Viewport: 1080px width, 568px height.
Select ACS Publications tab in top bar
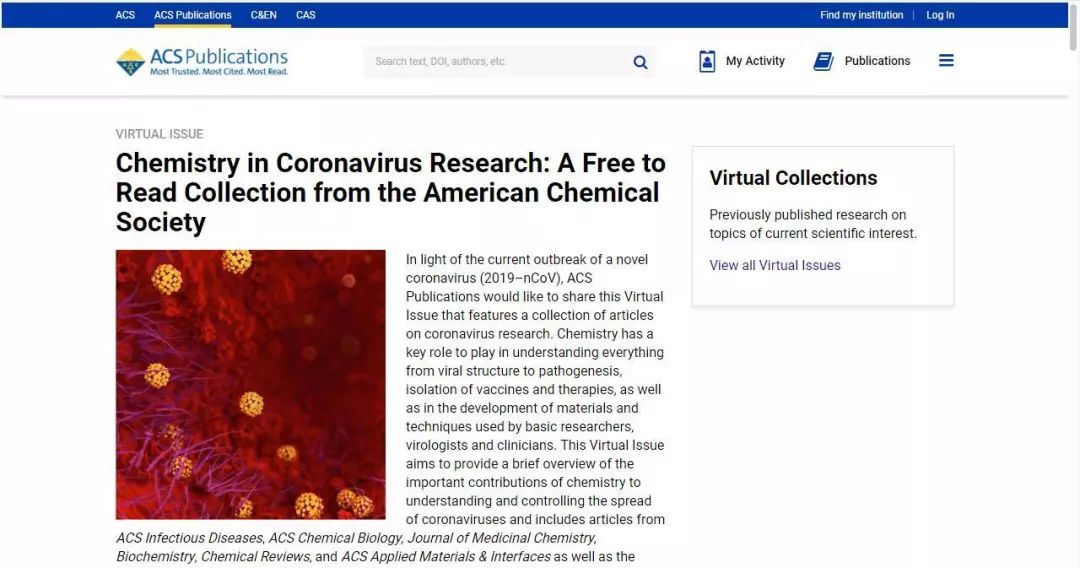(193, 14)
